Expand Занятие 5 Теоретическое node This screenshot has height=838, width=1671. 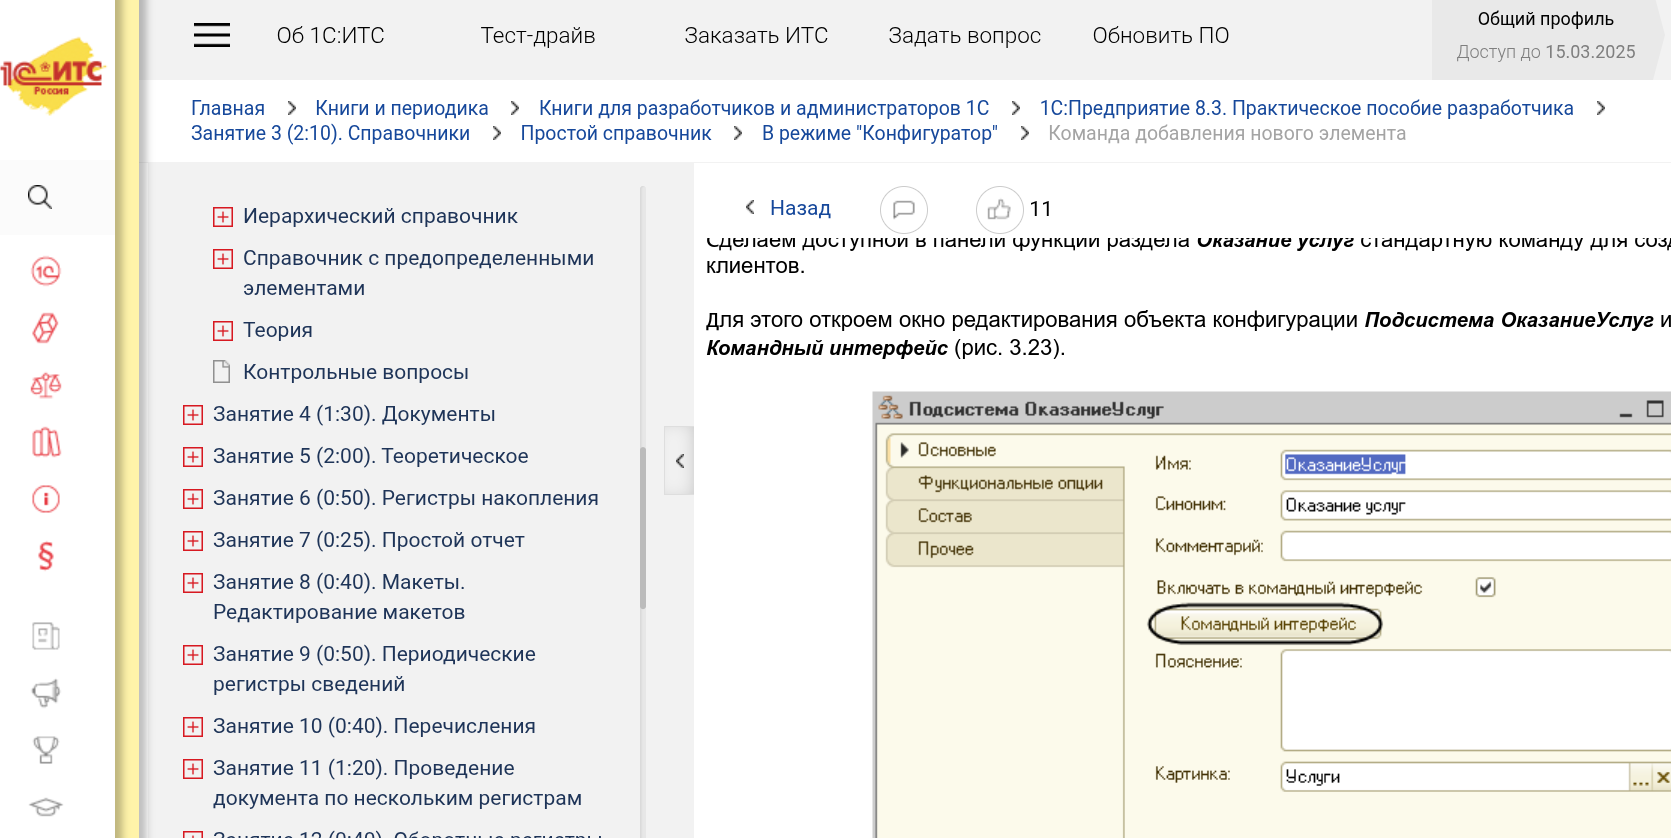(193, 457)
